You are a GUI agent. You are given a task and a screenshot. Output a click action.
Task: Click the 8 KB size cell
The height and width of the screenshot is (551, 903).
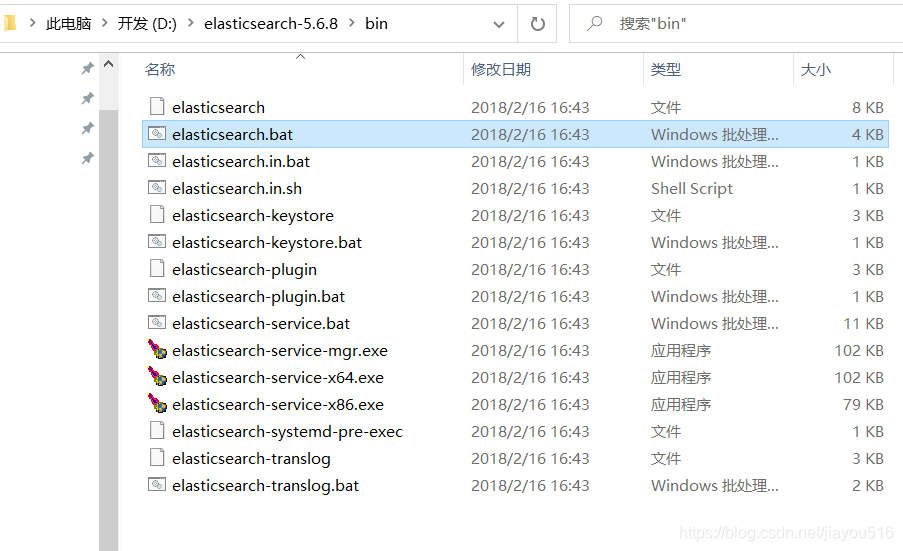click(868, 107)
